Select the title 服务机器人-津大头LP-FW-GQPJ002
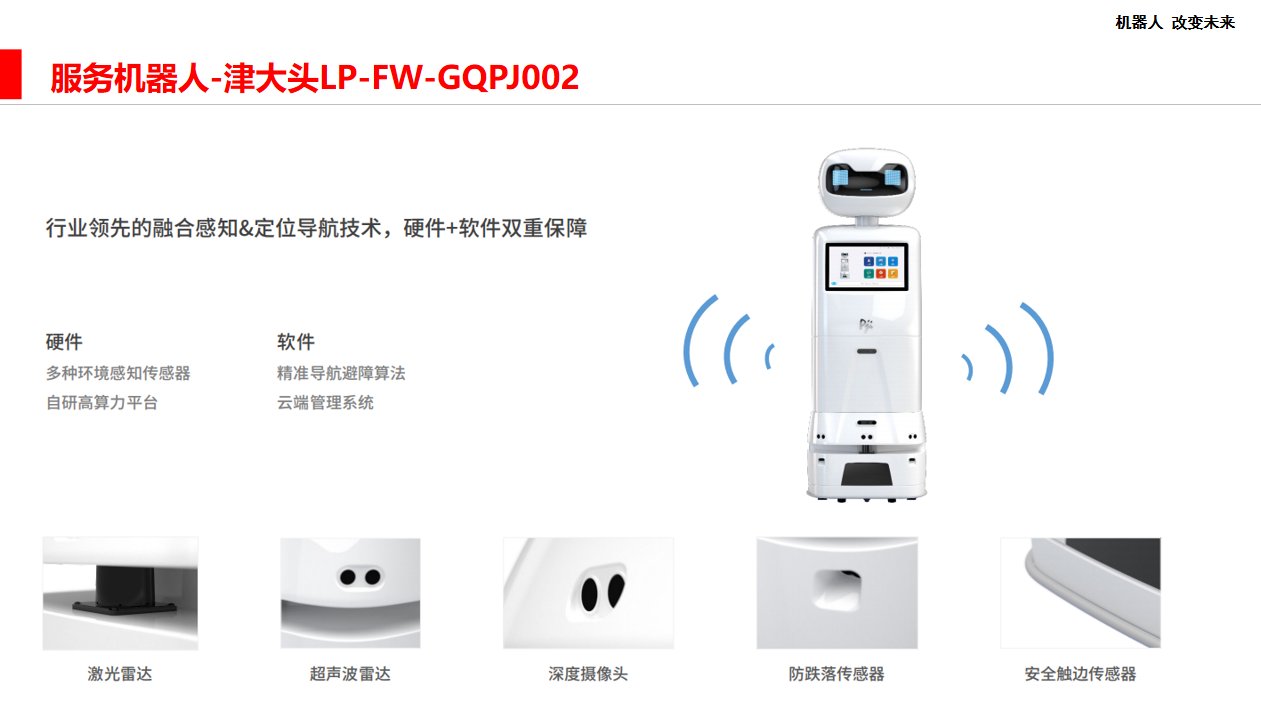The height and width of the screenshot is (706, 1261). pos(315,78)
